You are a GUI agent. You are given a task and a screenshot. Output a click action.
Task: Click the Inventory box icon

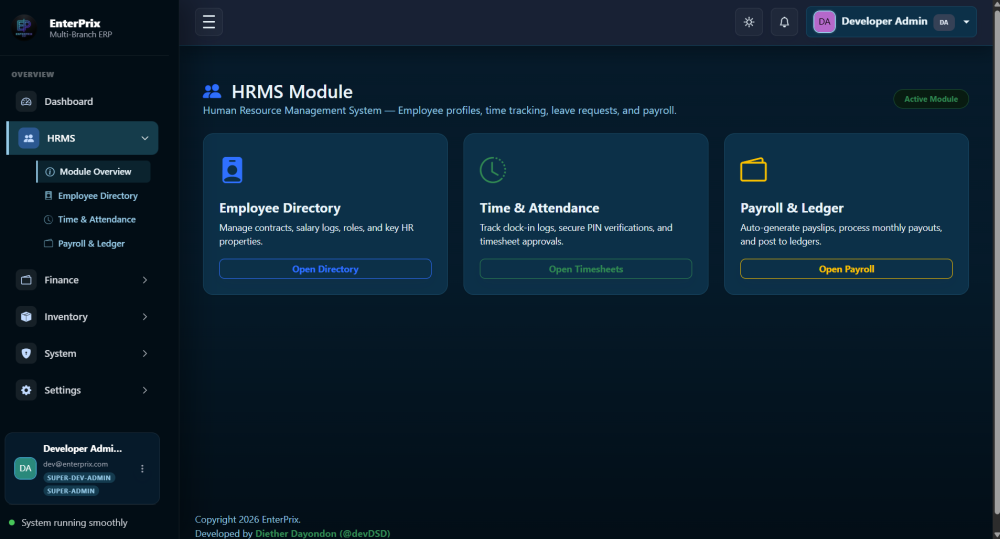[26, 316]
